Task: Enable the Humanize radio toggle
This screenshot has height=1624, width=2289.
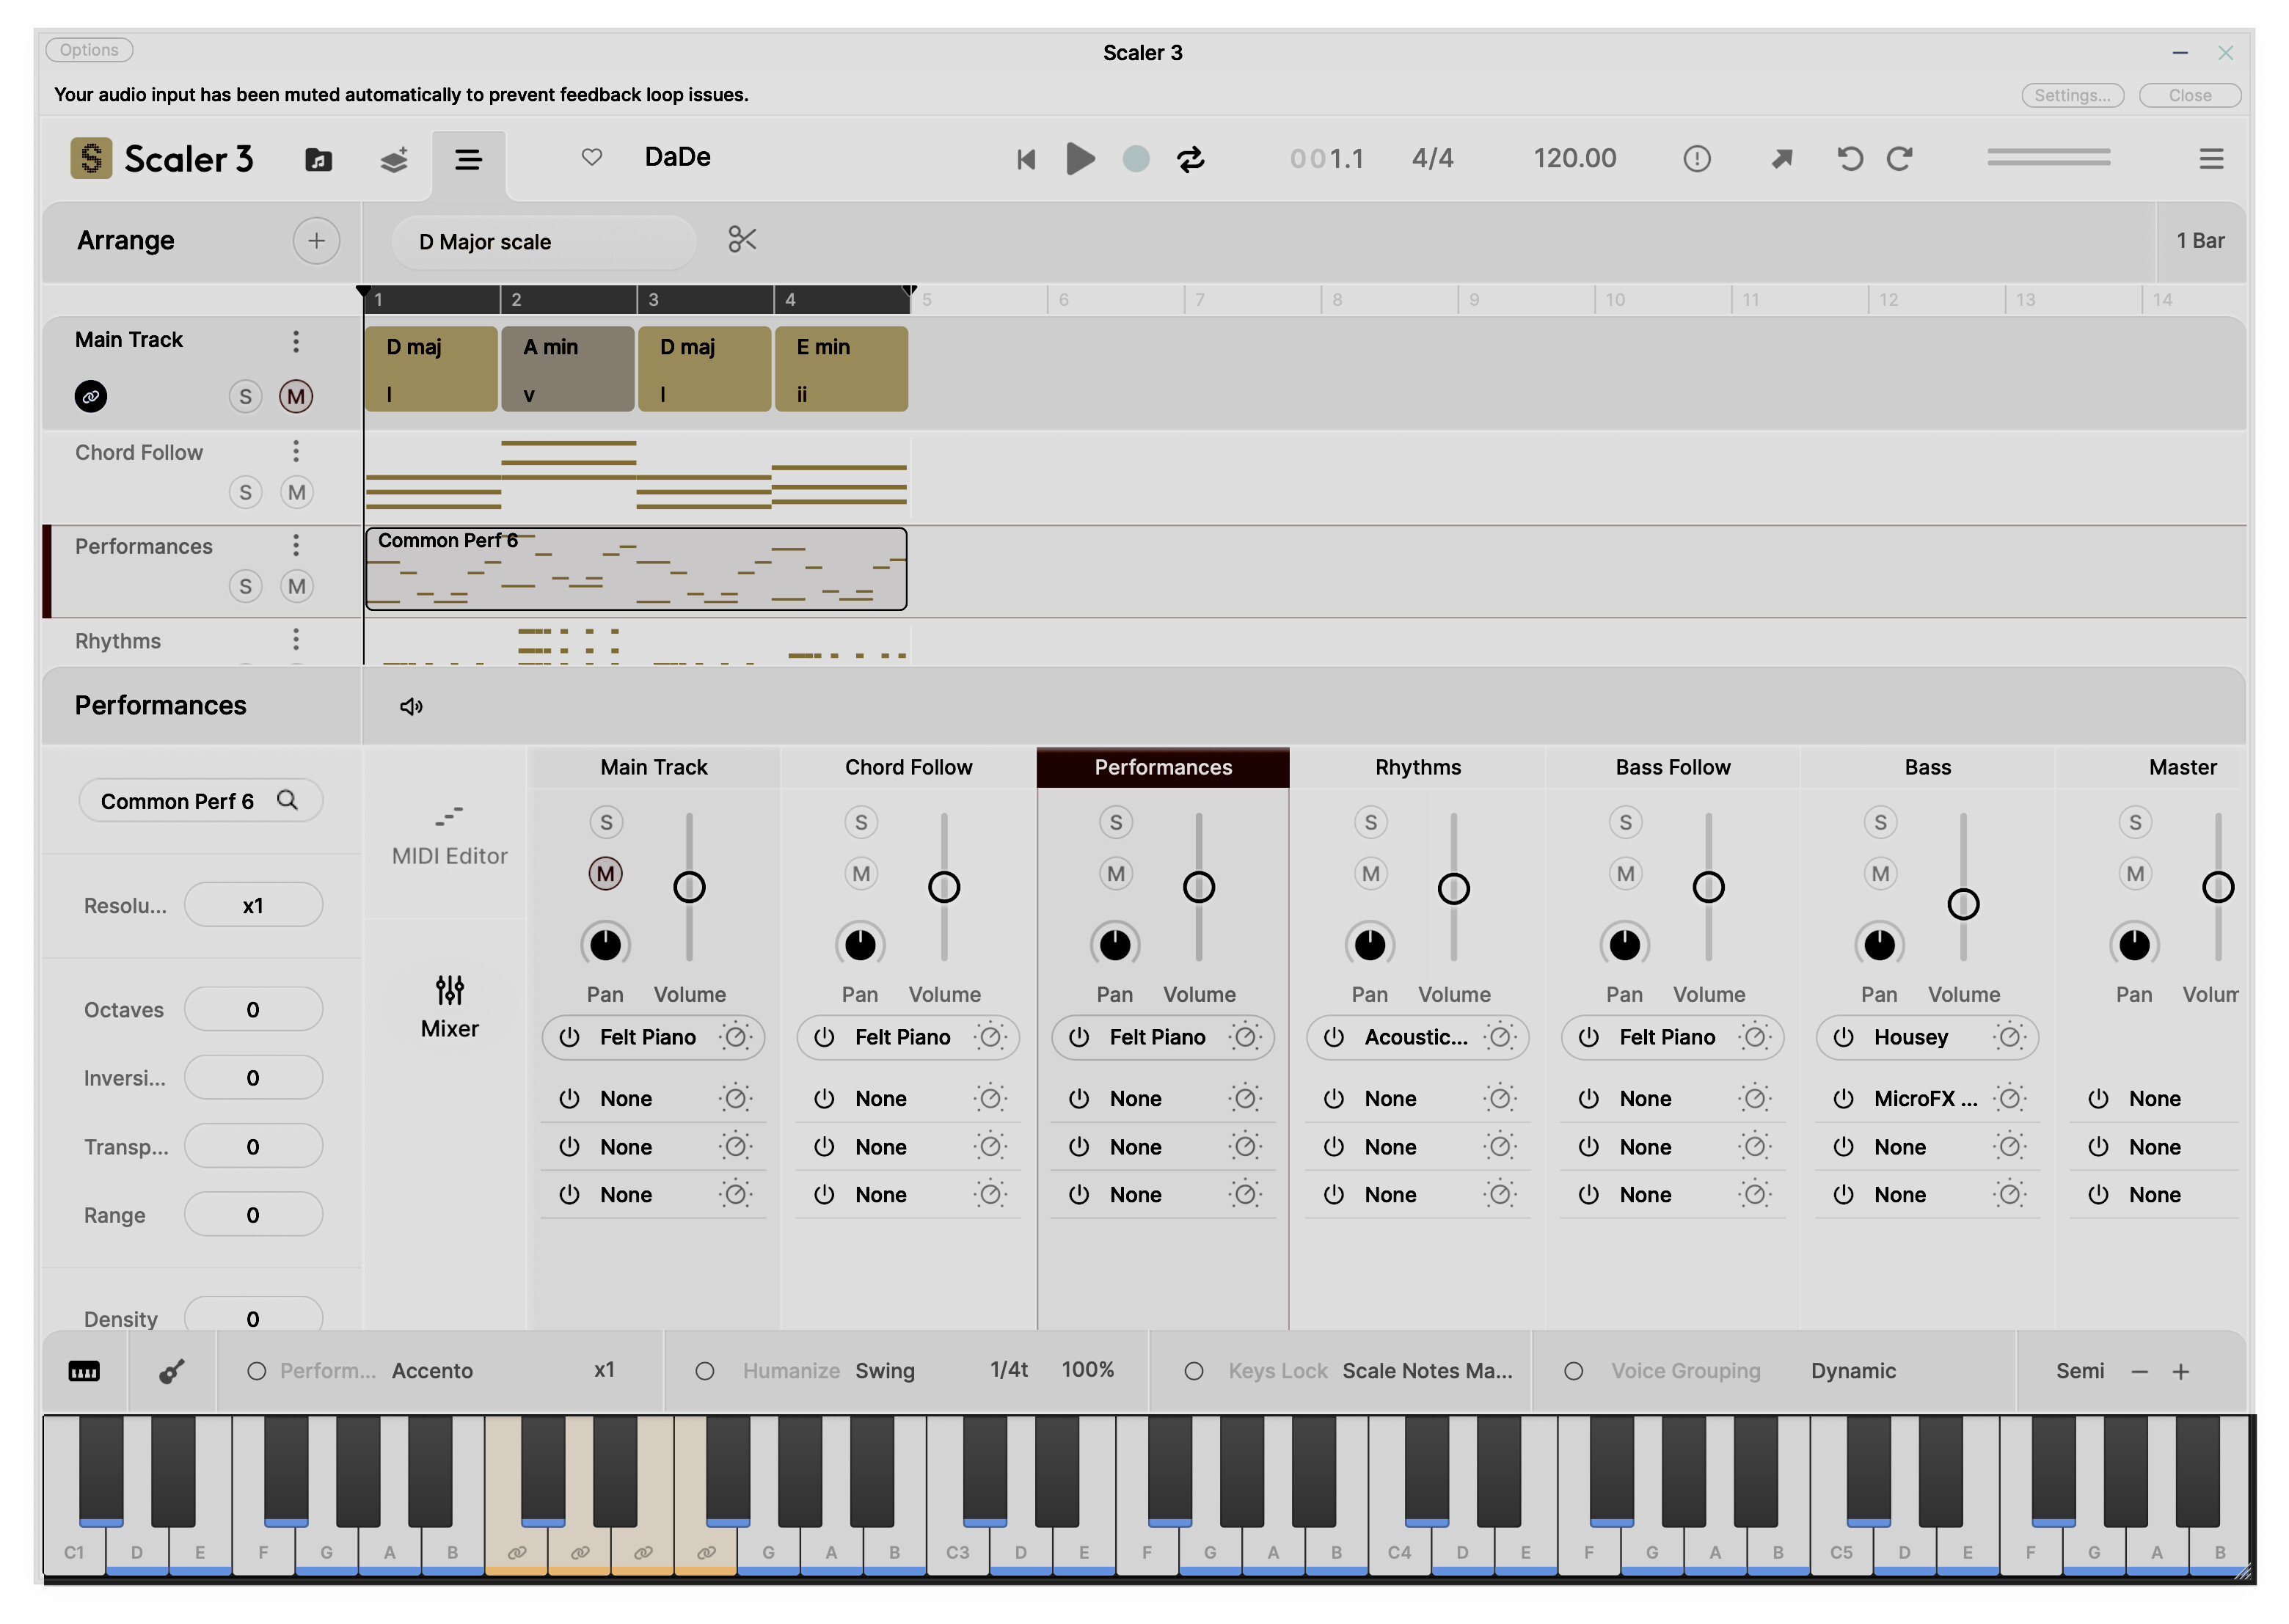Action: [705, 1371]
